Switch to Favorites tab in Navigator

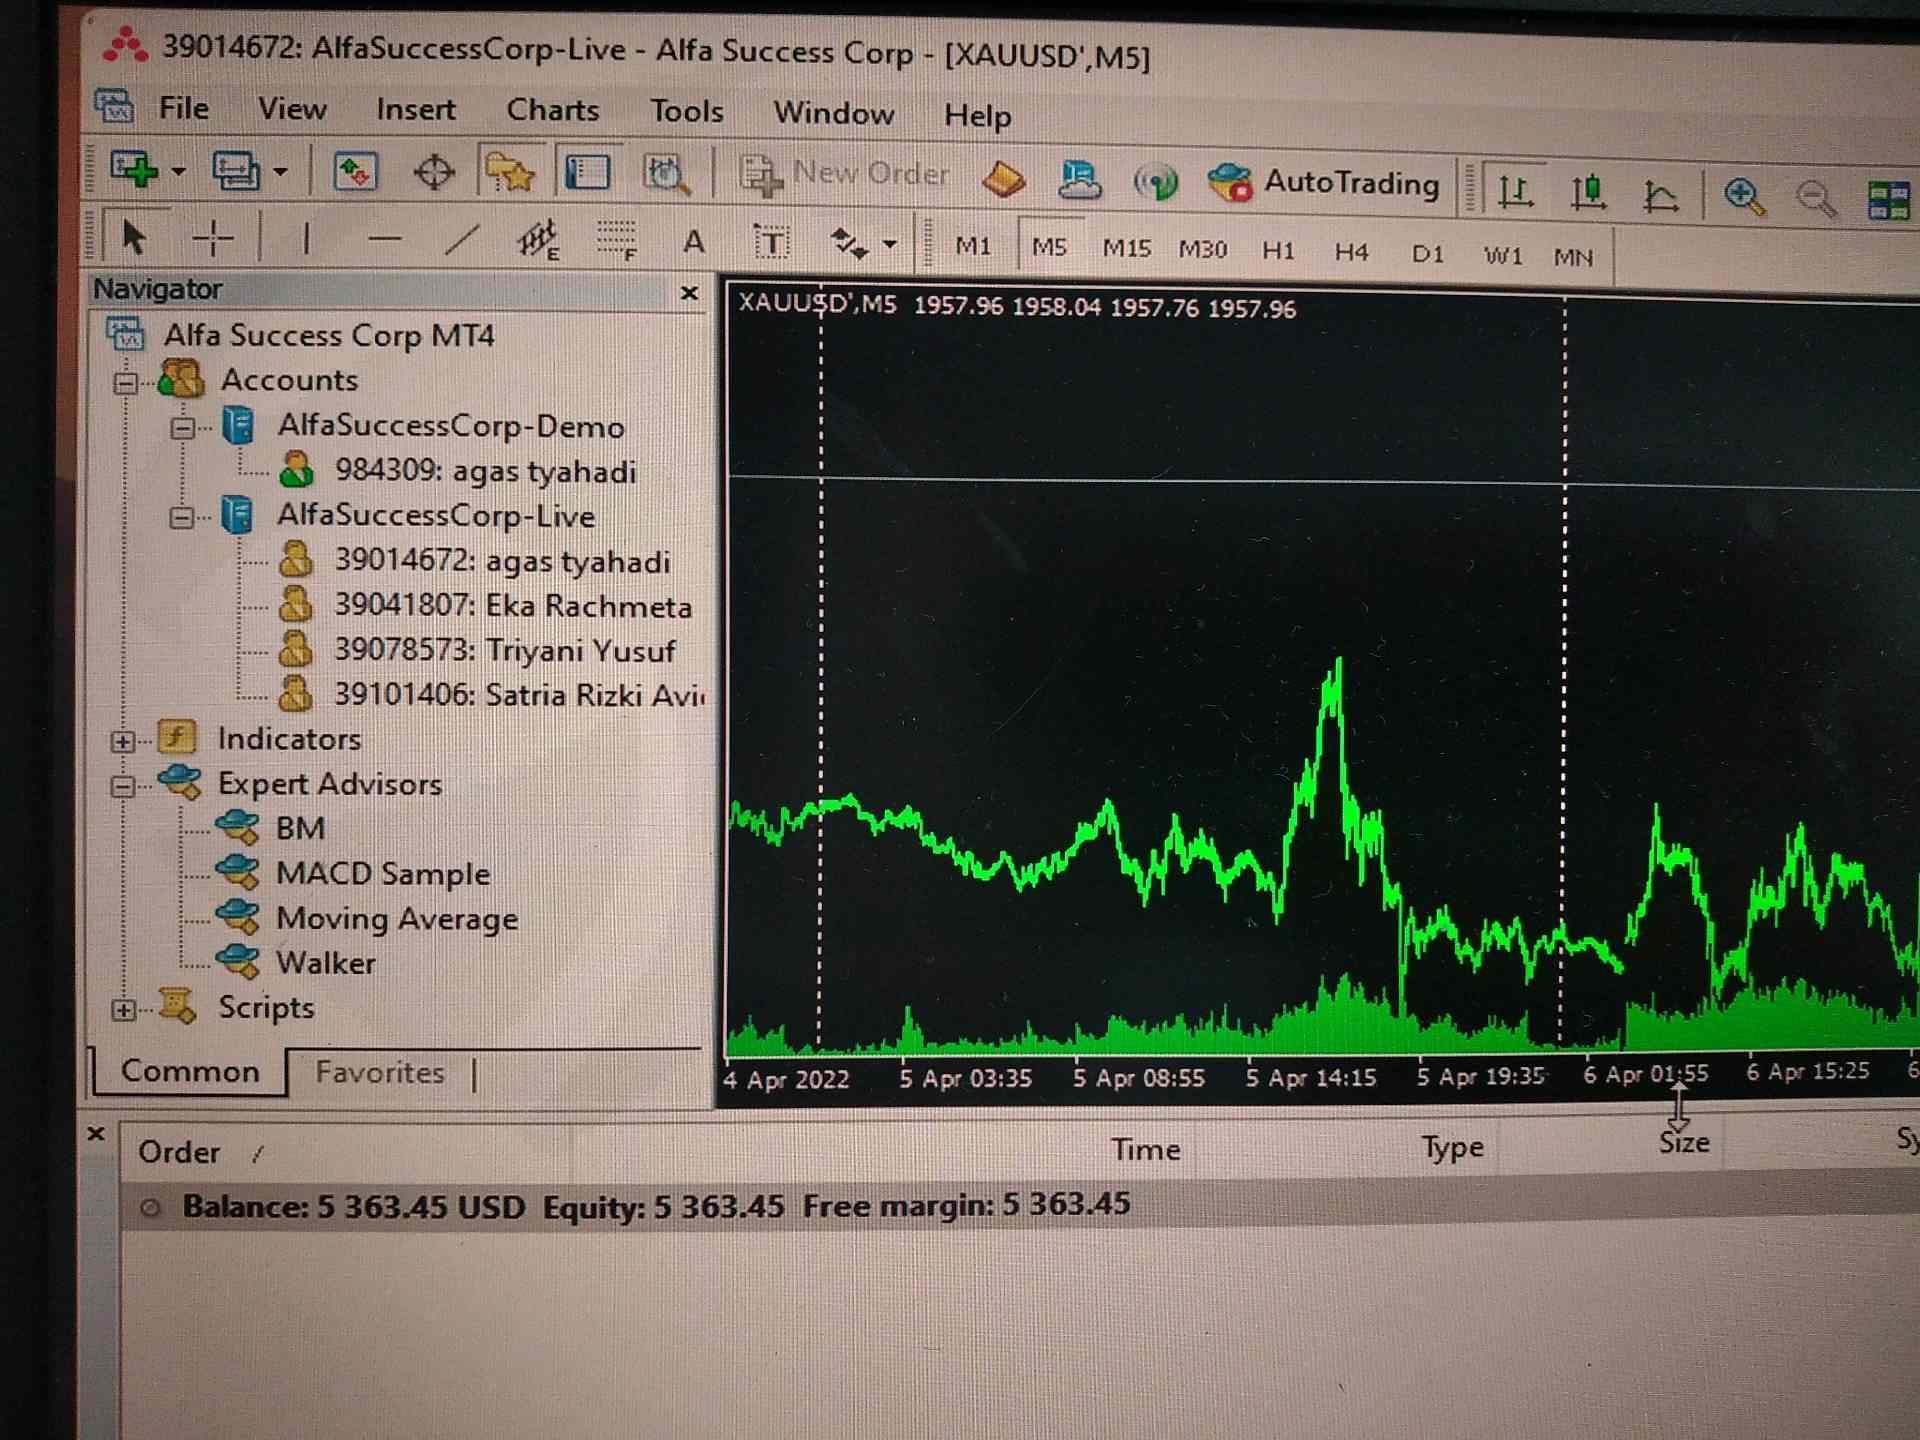coord(379,1072)
